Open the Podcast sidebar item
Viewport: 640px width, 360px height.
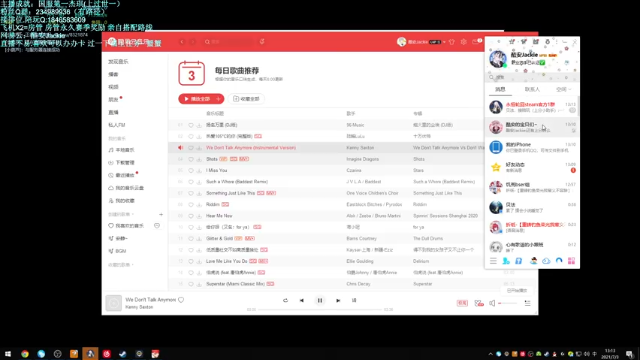click(x=113, y=74)
